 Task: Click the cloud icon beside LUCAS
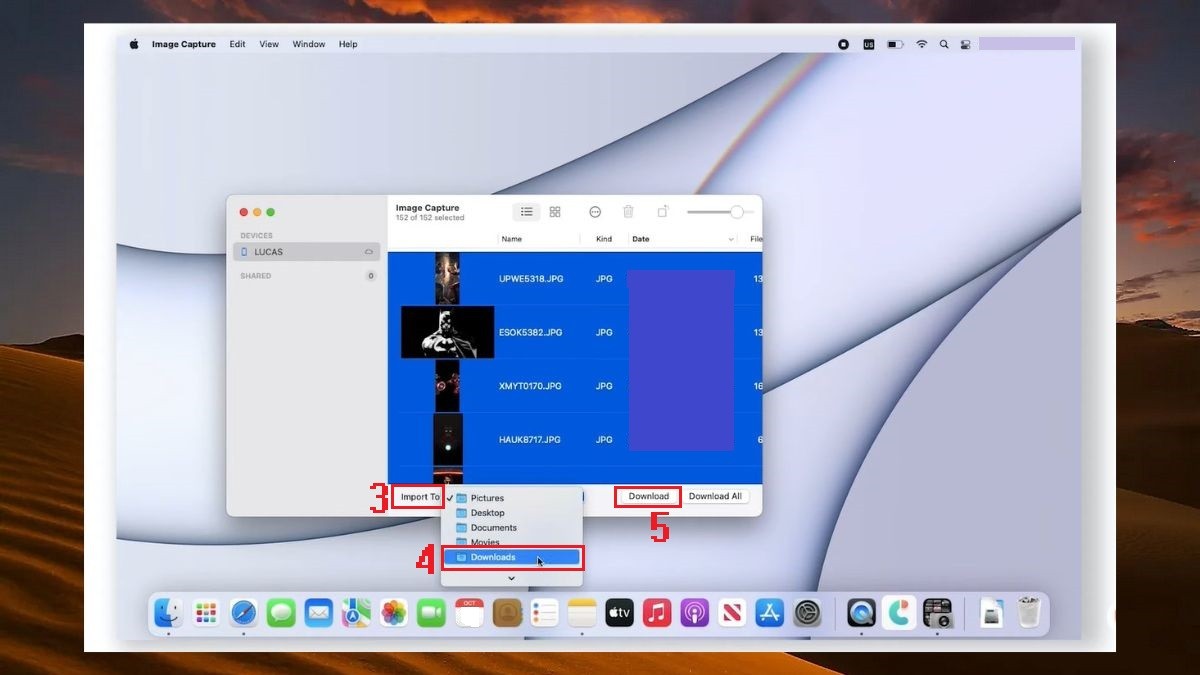point(369,252)
